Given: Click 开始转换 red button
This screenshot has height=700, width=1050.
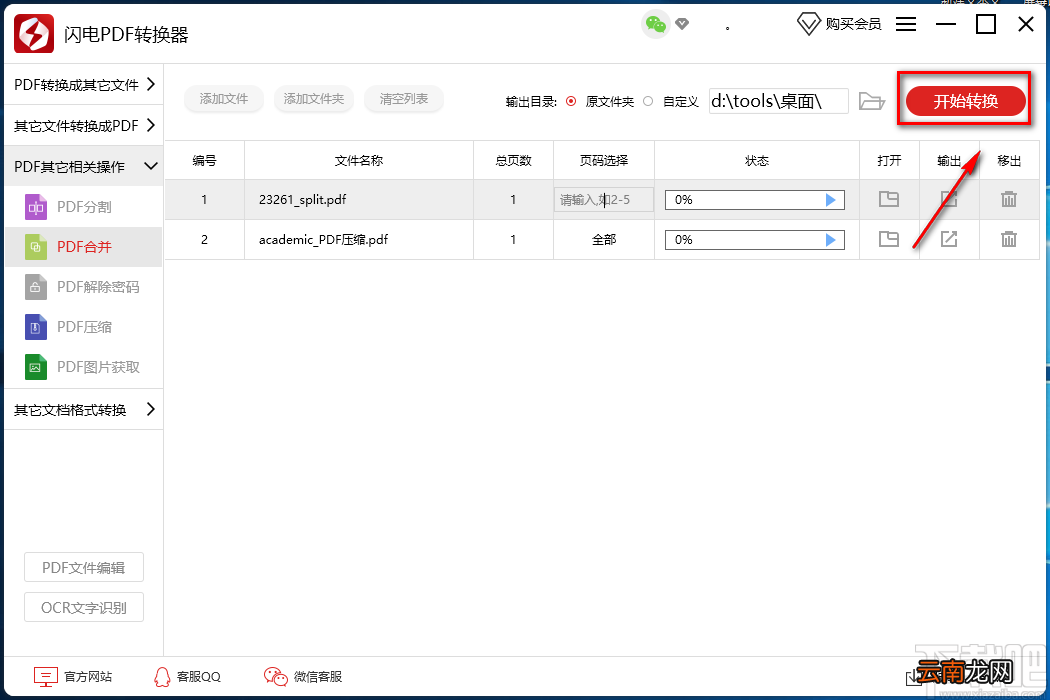Looking at the screenshot, I should (965, 101).
